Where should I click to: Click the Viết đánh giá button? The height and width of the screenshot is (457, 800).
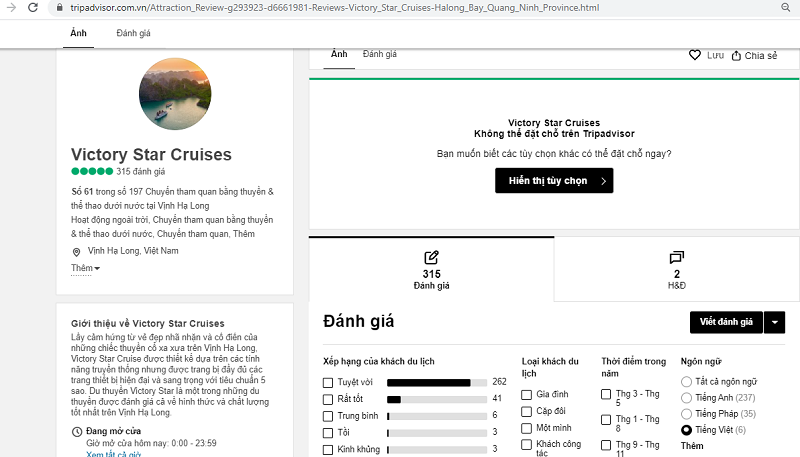click(725, 322)
